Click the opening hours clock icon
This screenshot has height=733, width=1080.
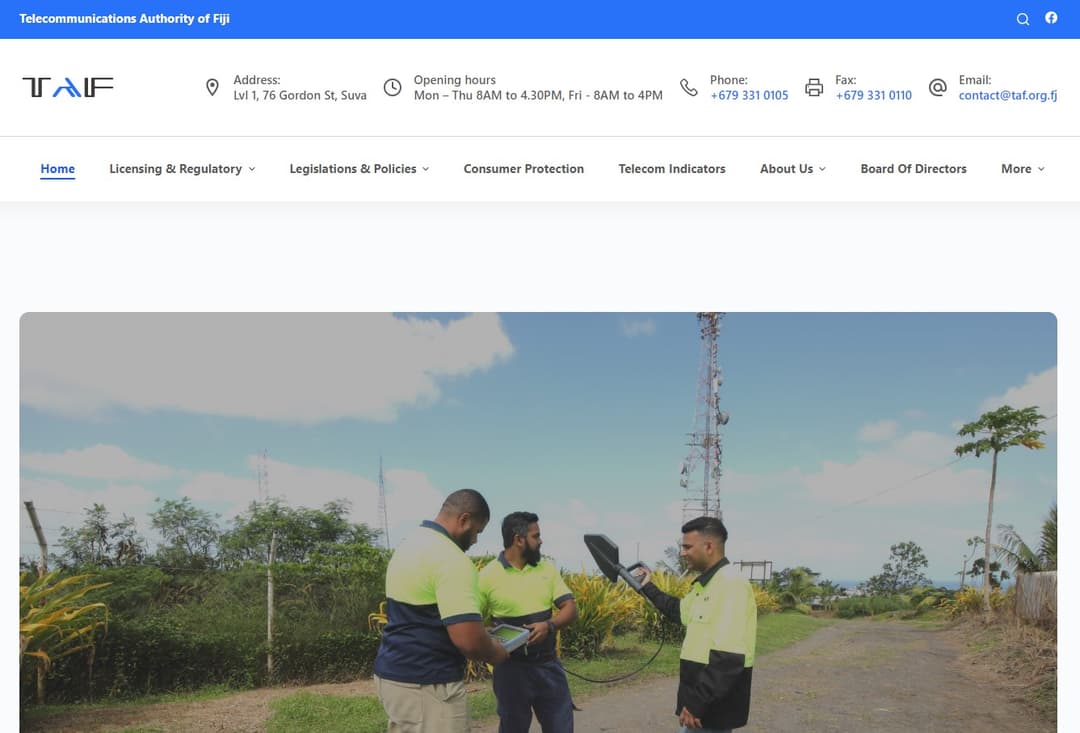pos(393,88)
